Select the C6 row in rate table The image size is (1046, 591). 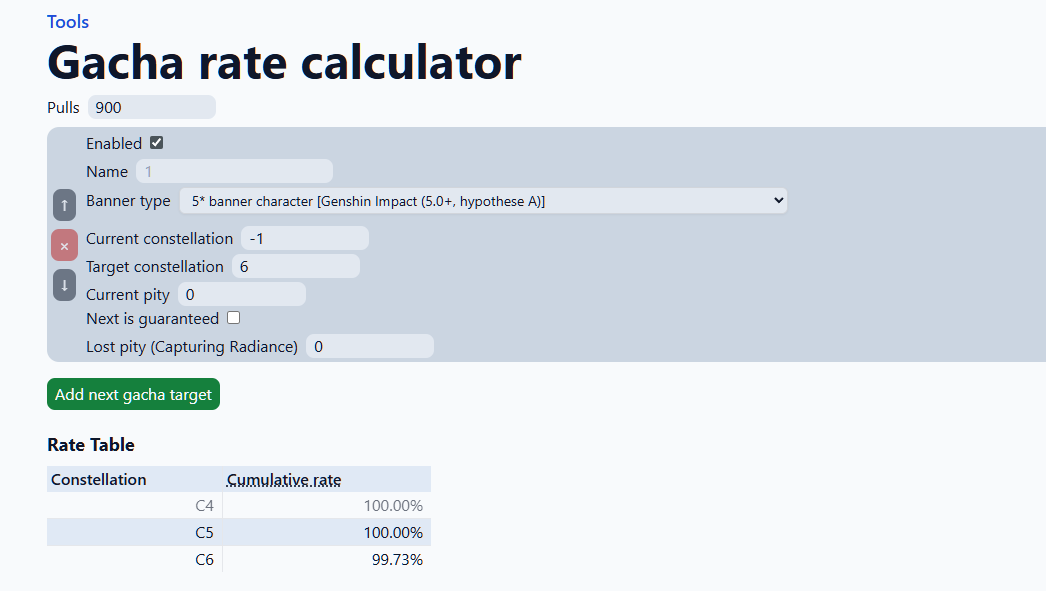pos(204,560)
